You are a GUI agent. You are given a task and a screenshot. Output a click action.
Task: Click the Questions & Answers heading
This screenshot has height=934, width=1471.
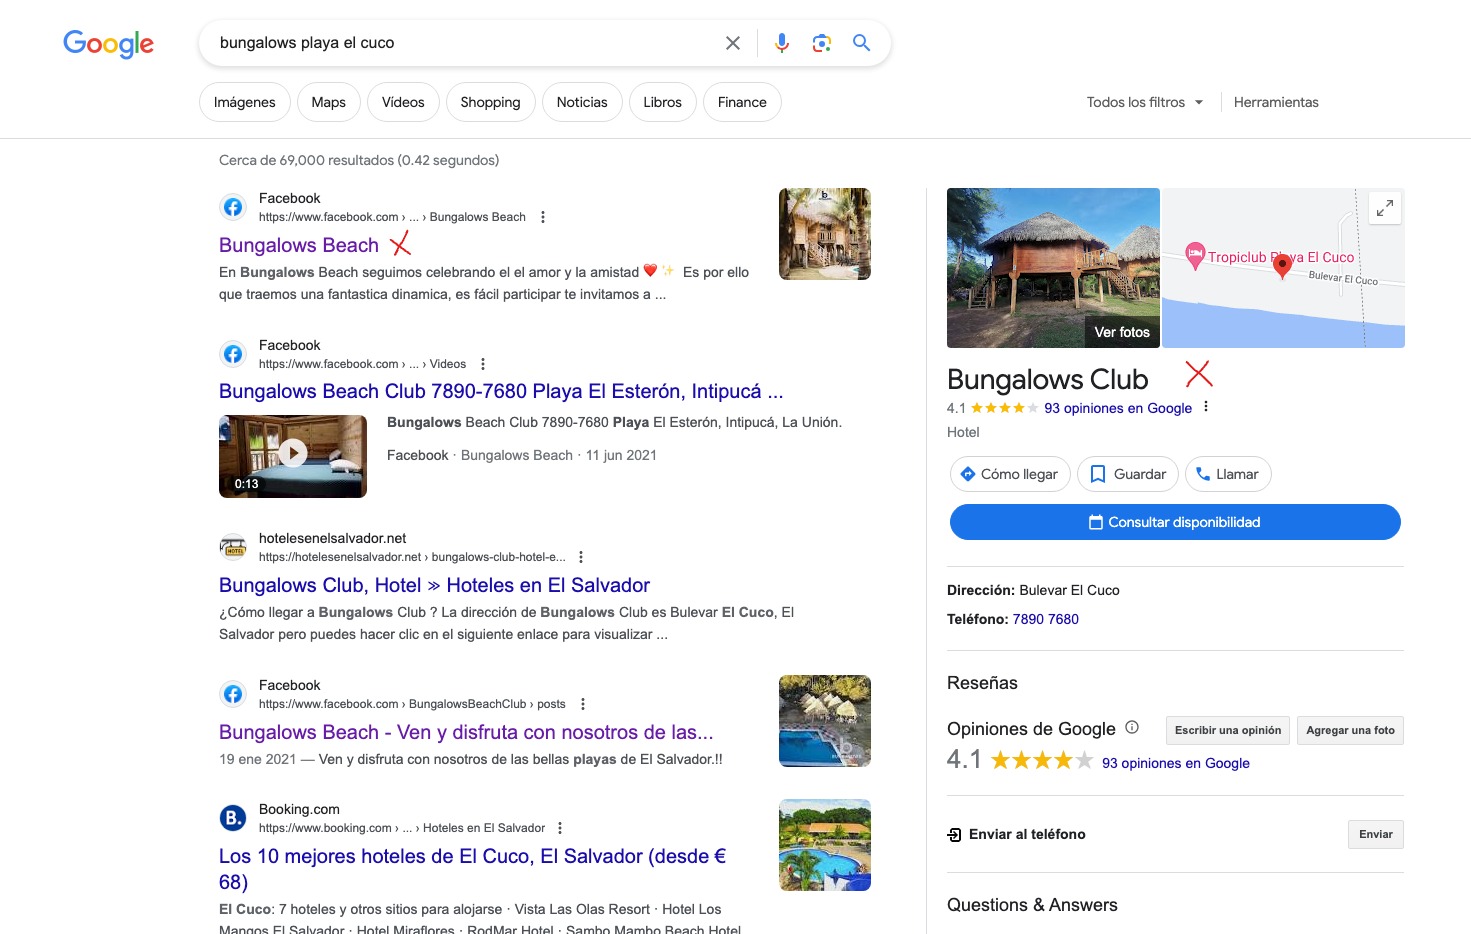pos(1032,905)
